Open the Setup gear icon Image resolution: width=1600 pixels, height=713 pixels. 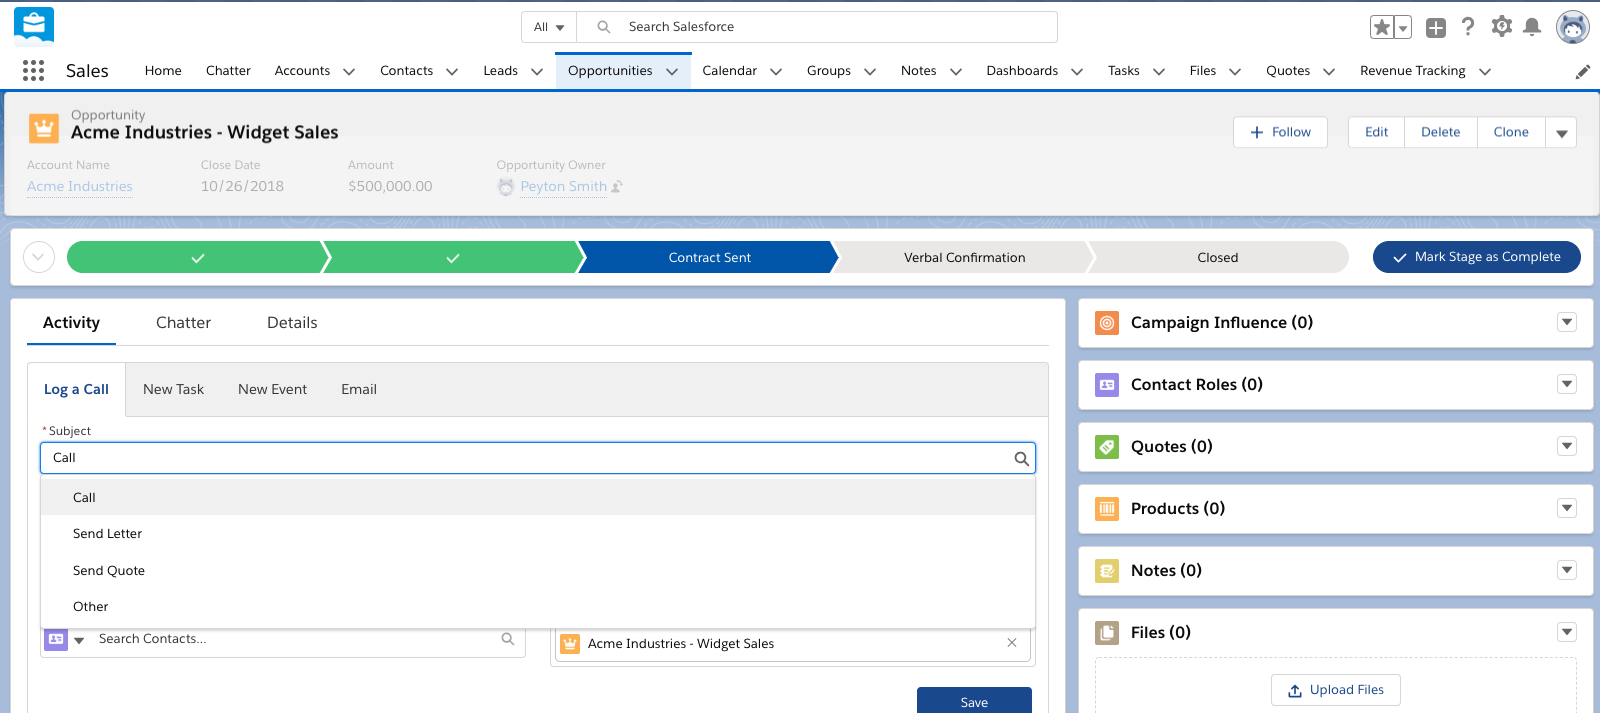[1501, 27]
